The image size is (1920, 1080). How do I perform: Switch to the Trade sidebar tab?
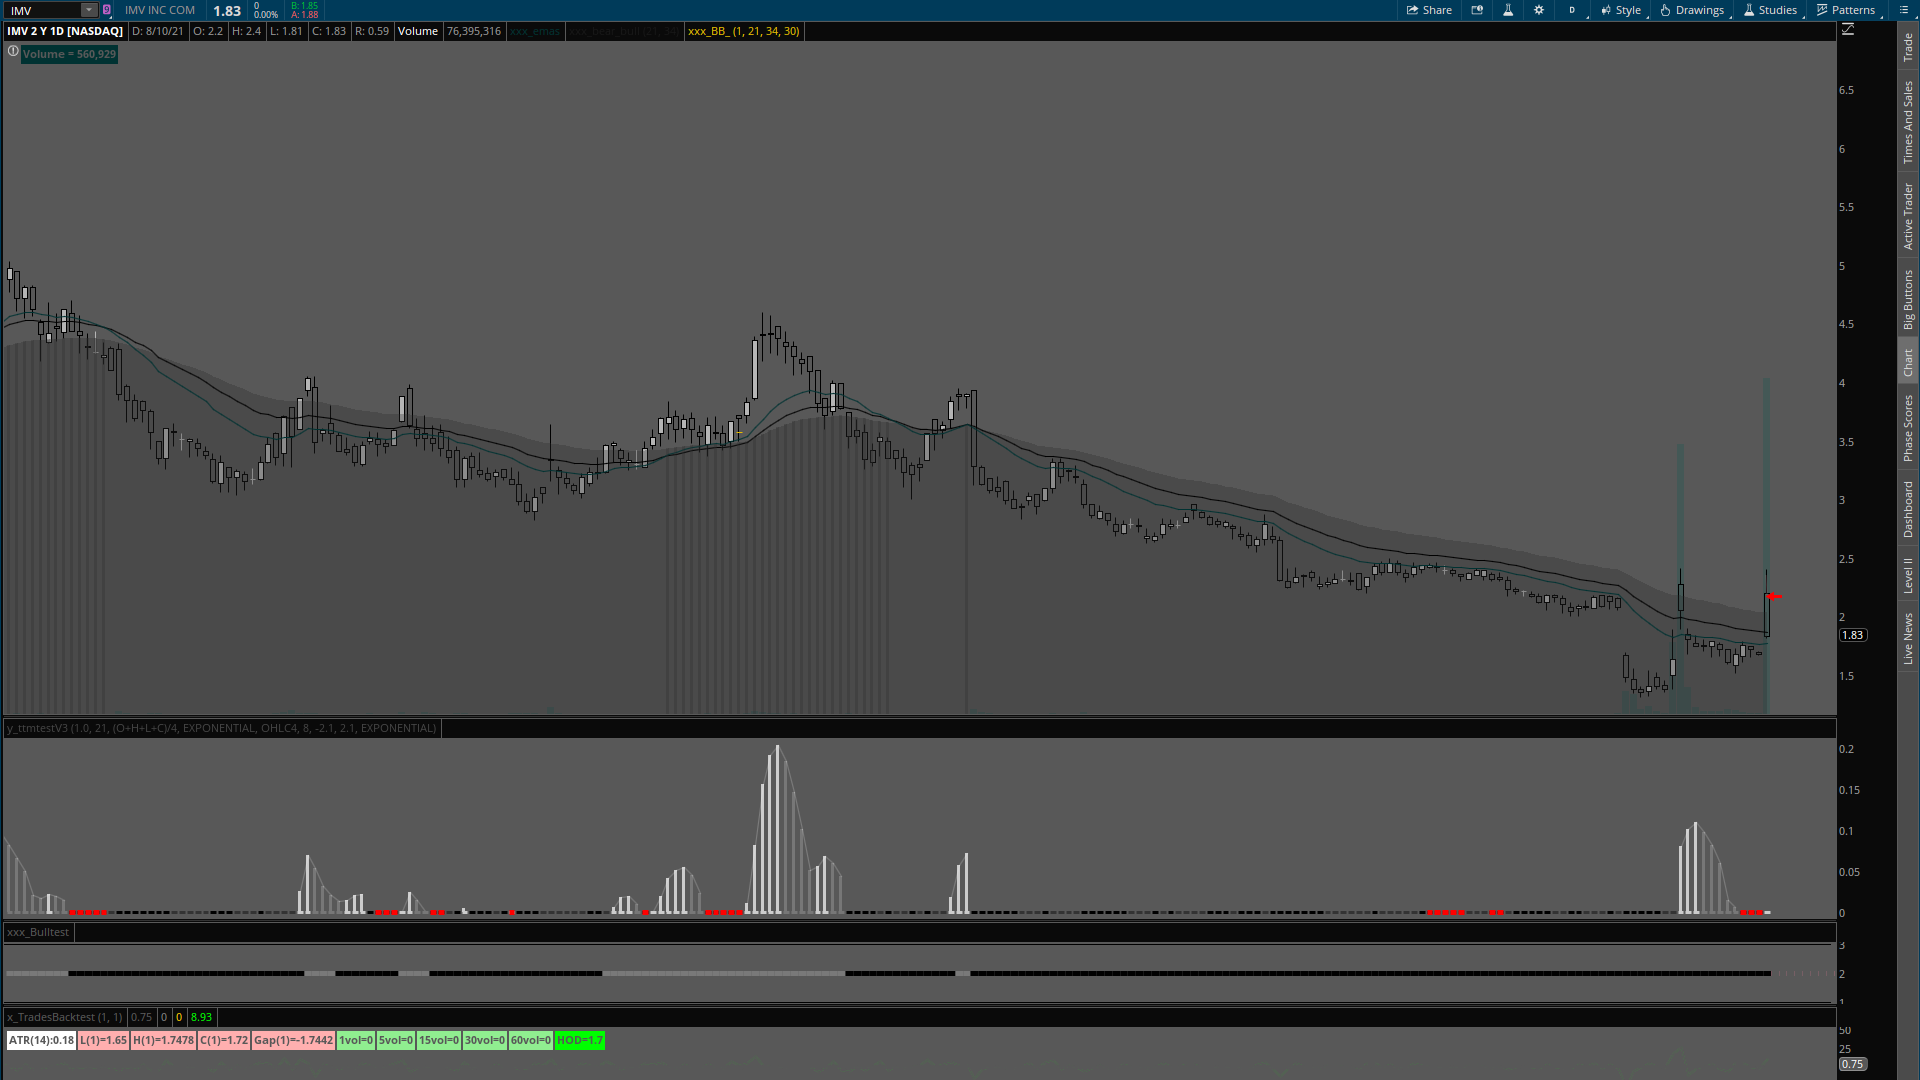(1908, 46)
